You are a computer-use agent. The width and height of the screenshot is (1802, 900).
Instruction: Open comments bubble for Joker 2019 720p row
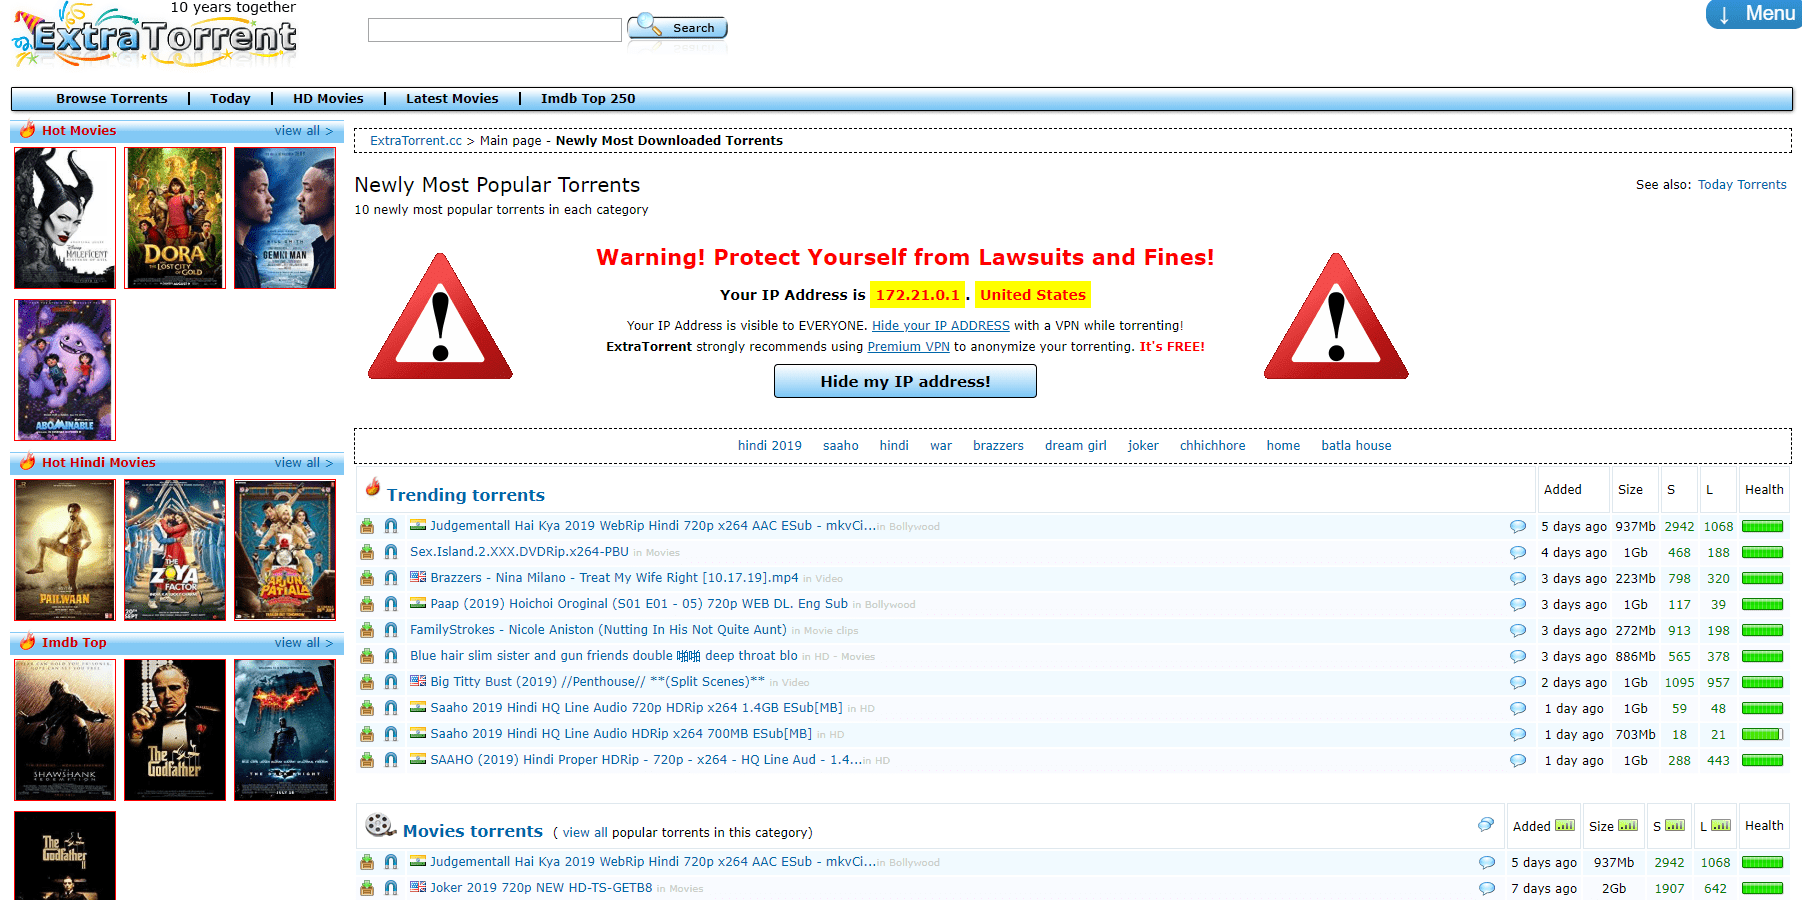click(1487, 888)
